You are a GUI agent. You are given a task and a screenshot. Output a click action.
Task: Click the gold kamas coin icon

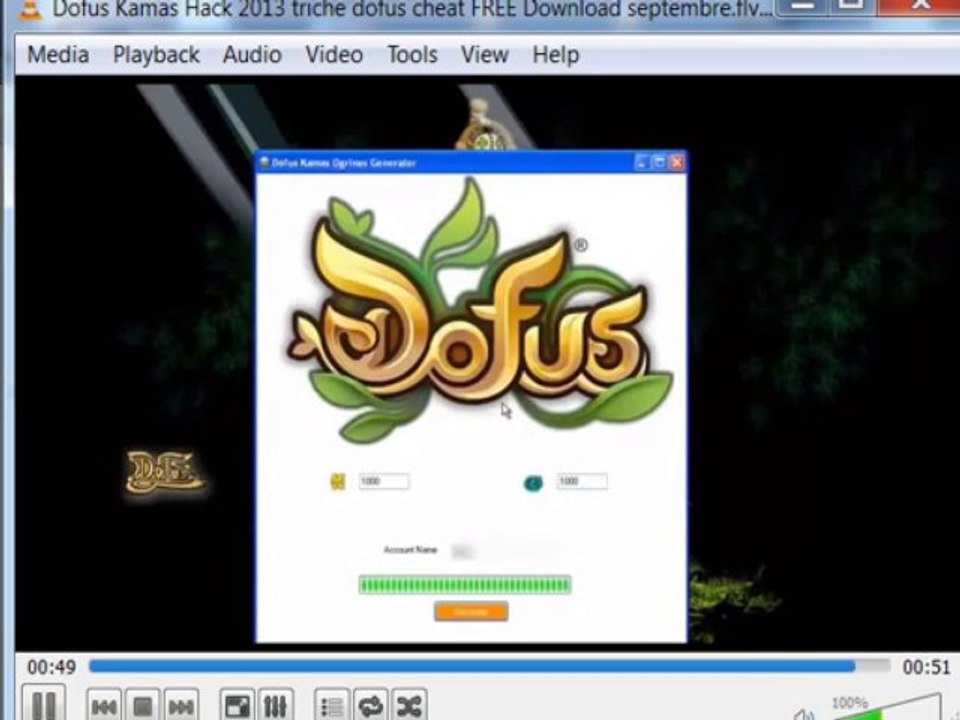tap(338, 482)
